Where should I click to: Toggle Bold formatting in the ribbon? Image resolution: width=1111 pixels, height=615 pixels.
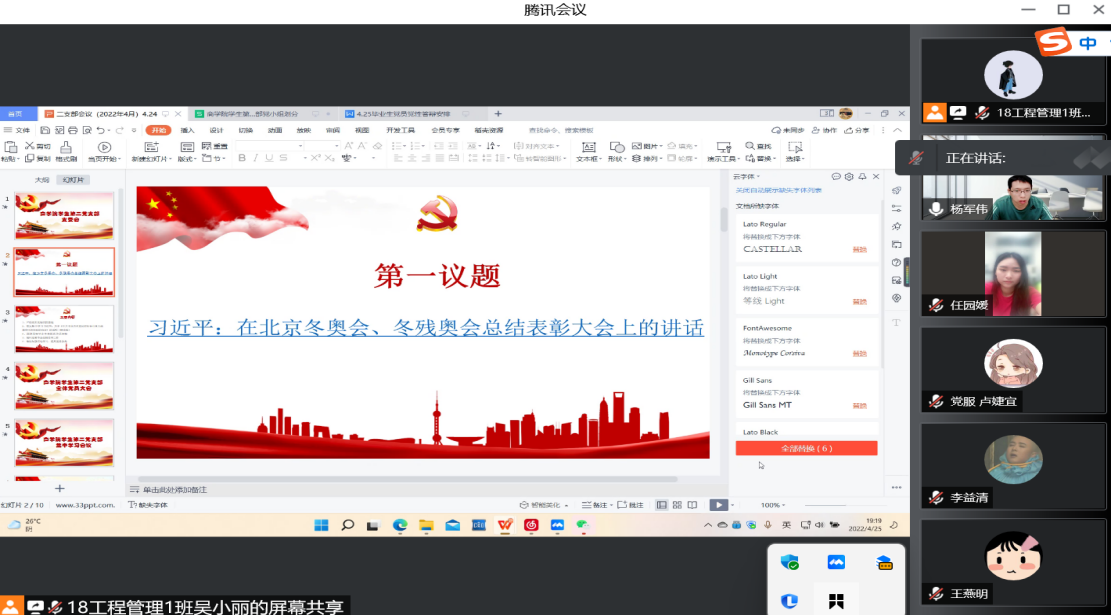(x=242, y=158)
